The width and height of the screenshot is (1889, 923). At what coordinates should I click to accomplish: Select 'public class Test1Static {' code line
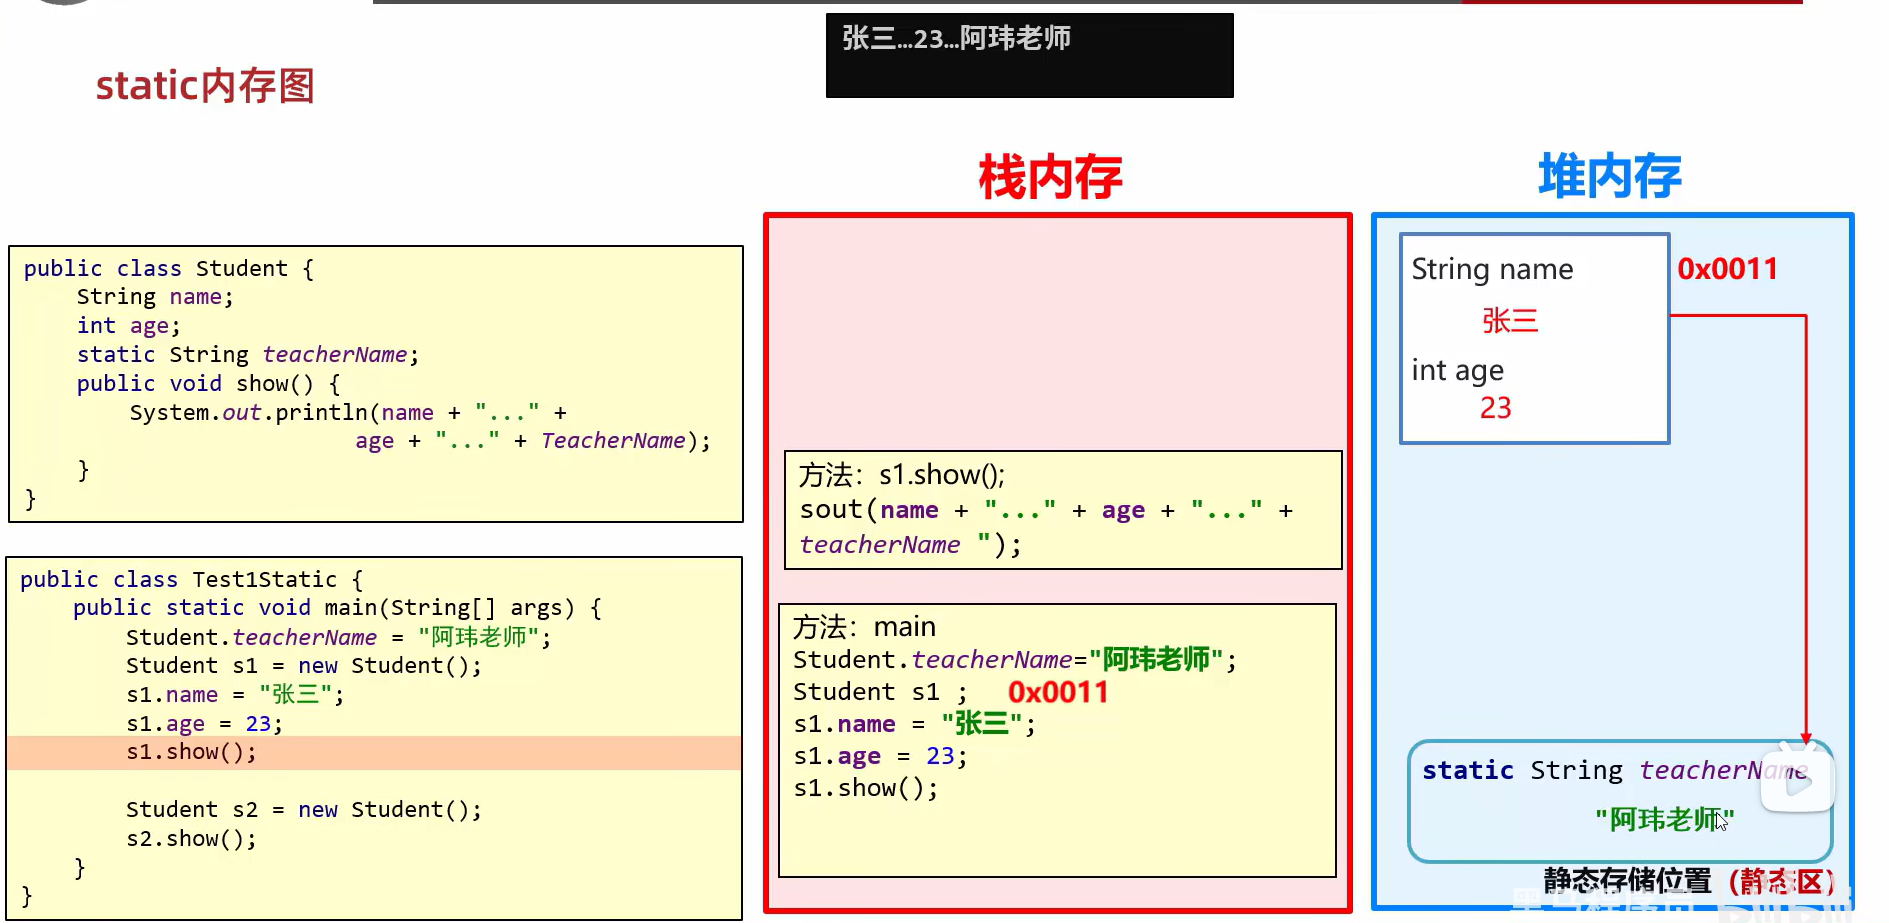tap(191, 579)
